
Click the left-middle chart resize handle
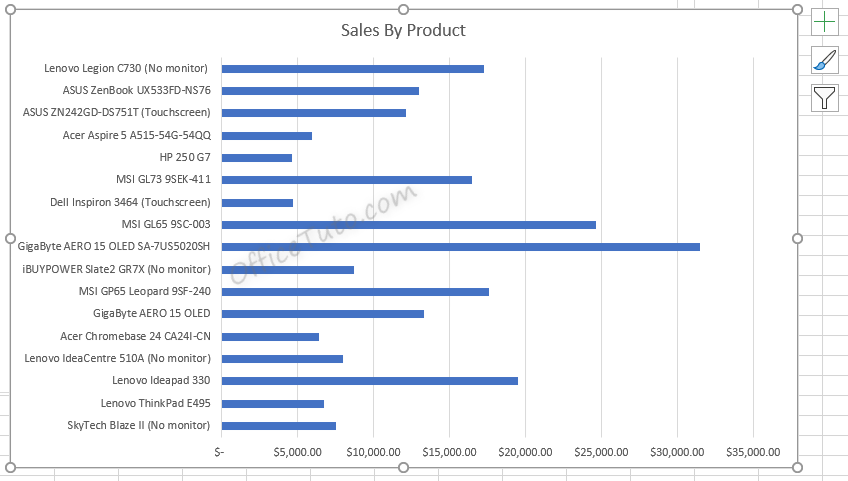(10, 239)
